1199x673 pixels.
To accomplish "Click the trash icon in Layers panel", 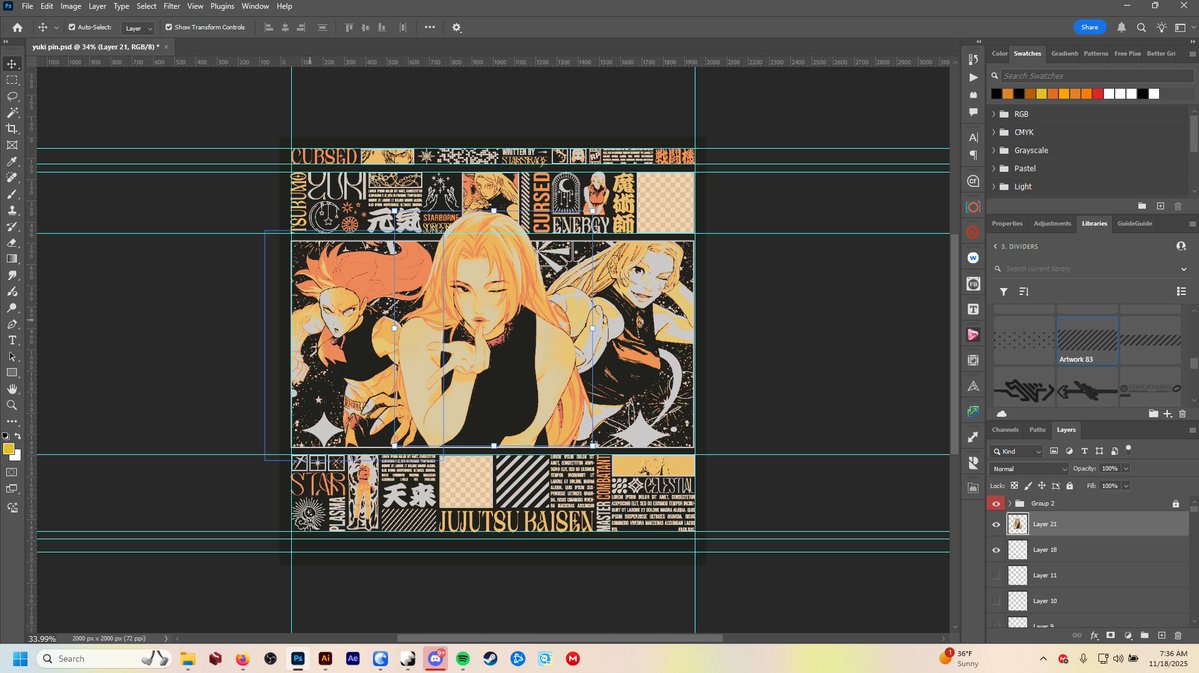I will pyautogui.click(x=1178, y=636).
